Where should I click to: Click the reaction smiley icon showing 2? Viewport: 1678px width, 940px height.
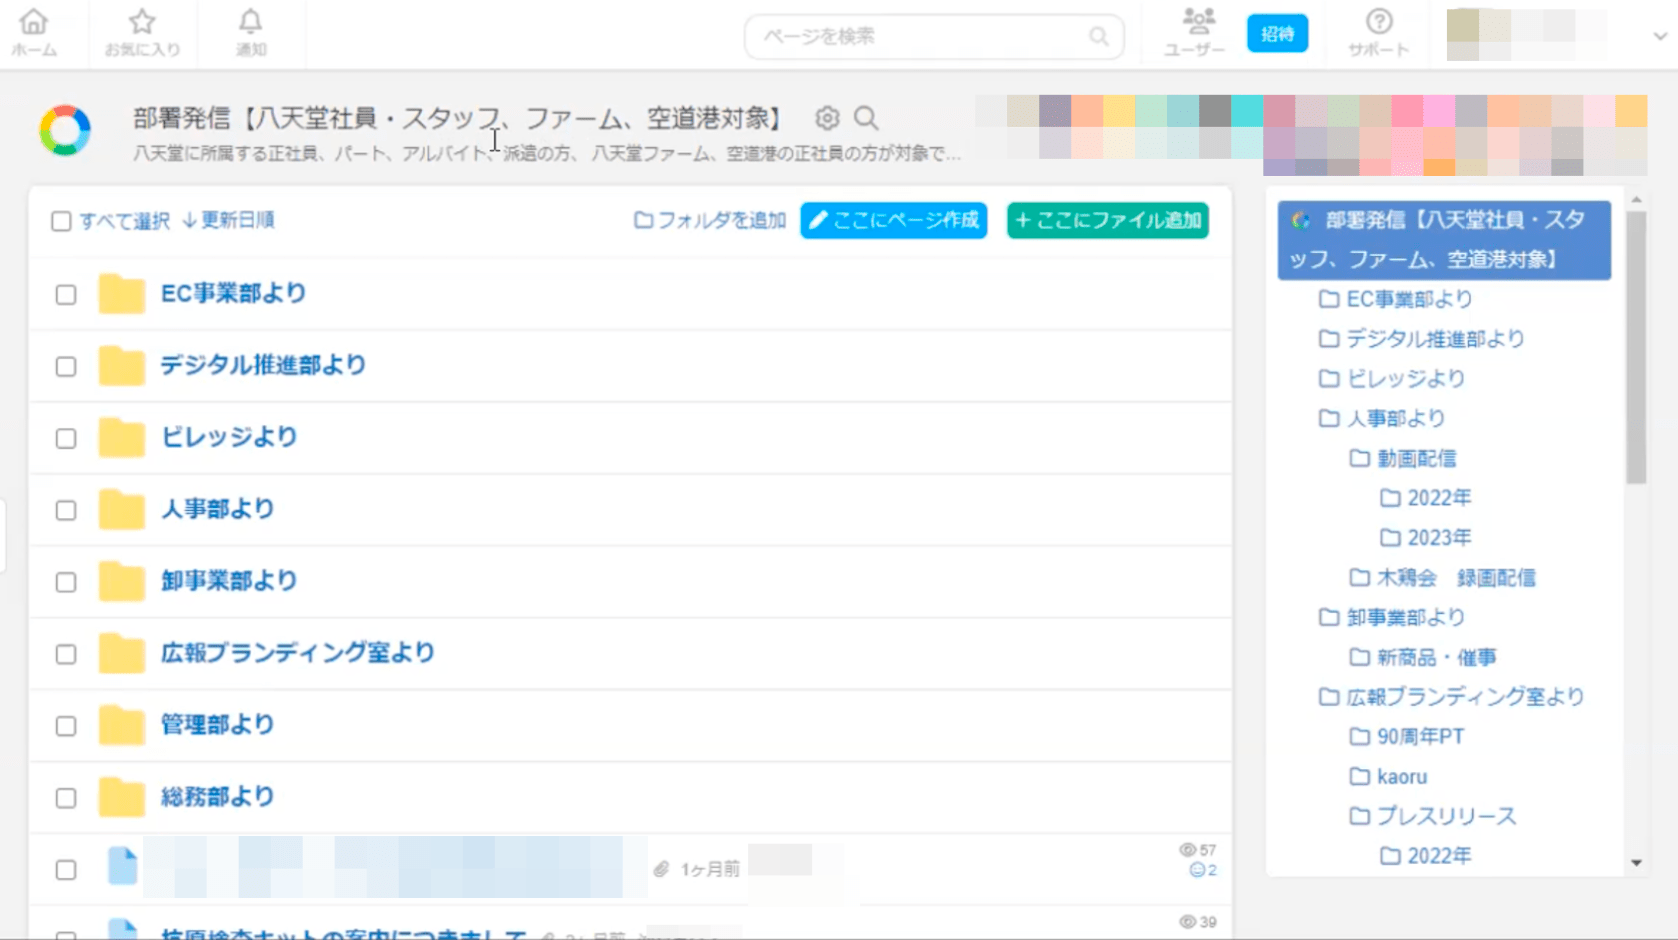1197,871
